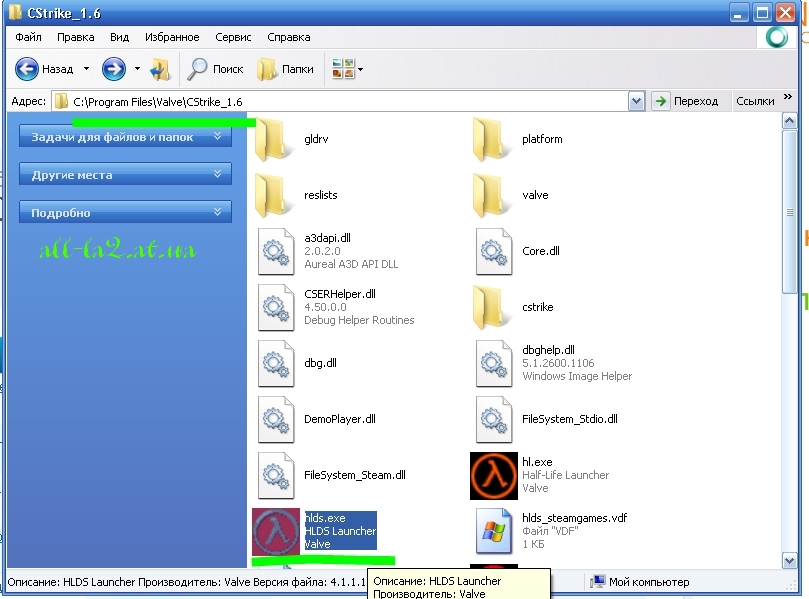The width and height of the screenshot is (809, 599).
Task: Click the Core.dll file name
Action: click(x=540, y=251)
